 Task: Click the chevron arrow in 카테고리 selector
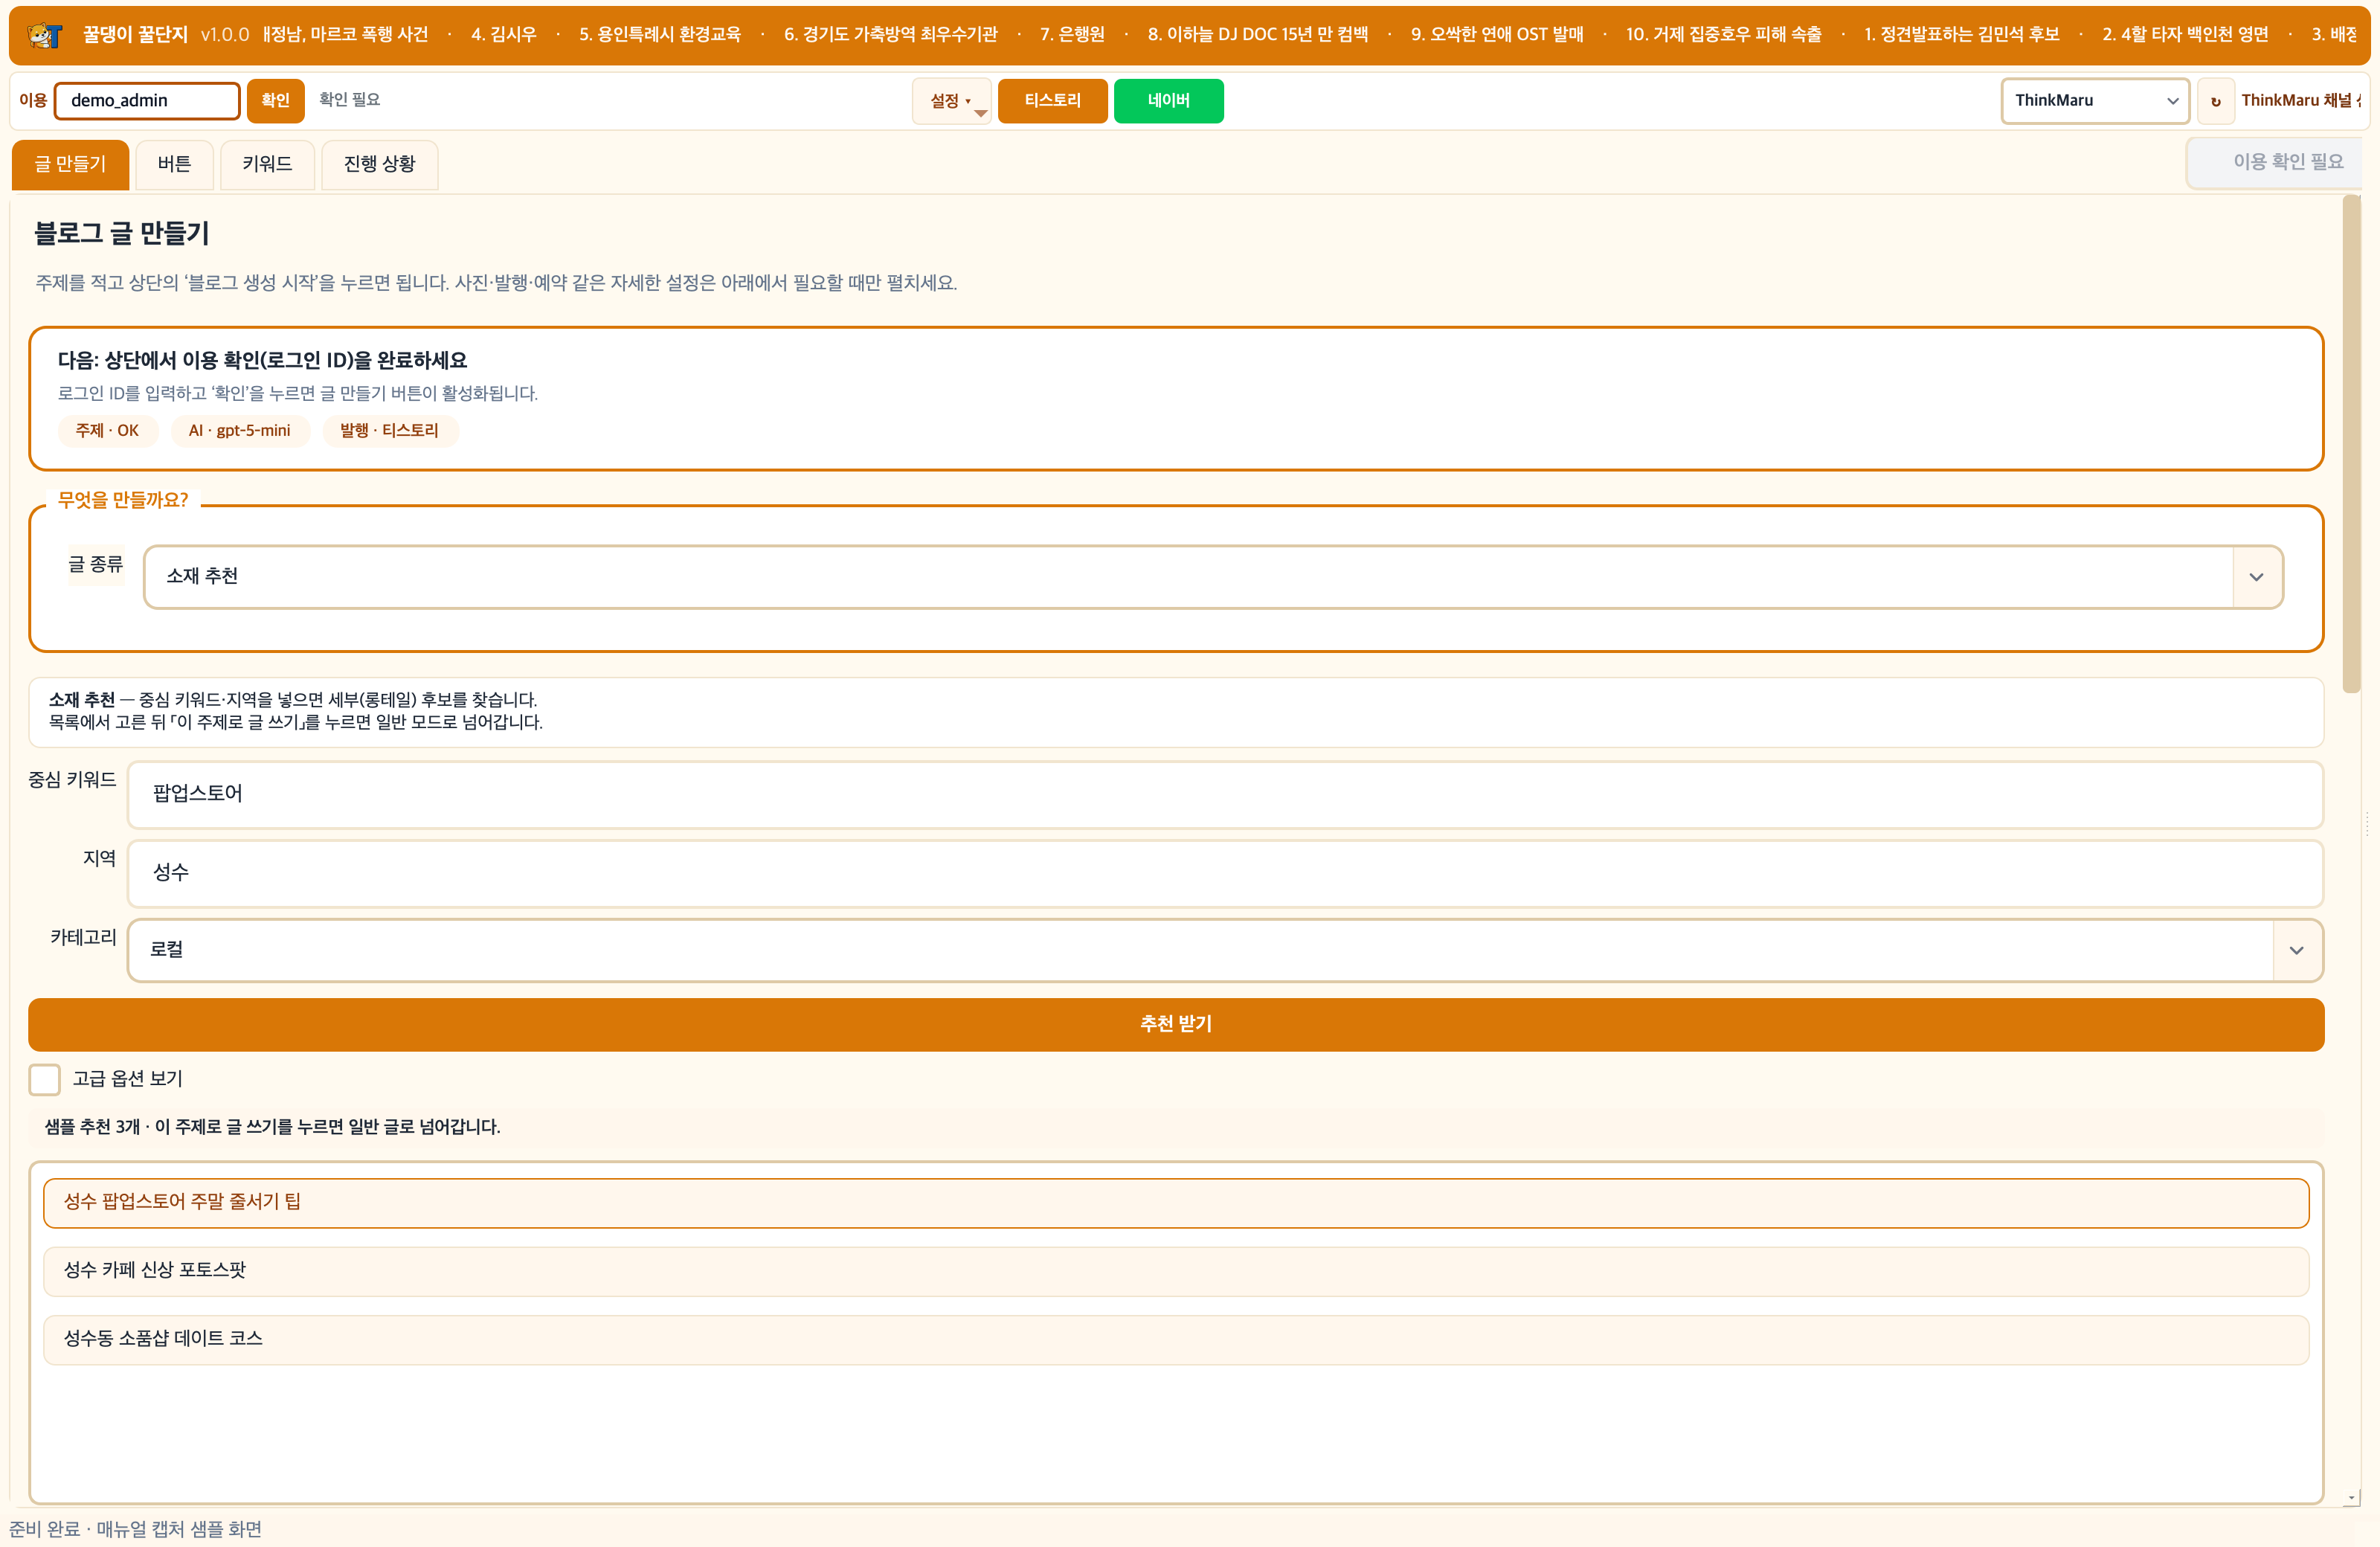click(2296, 950)
